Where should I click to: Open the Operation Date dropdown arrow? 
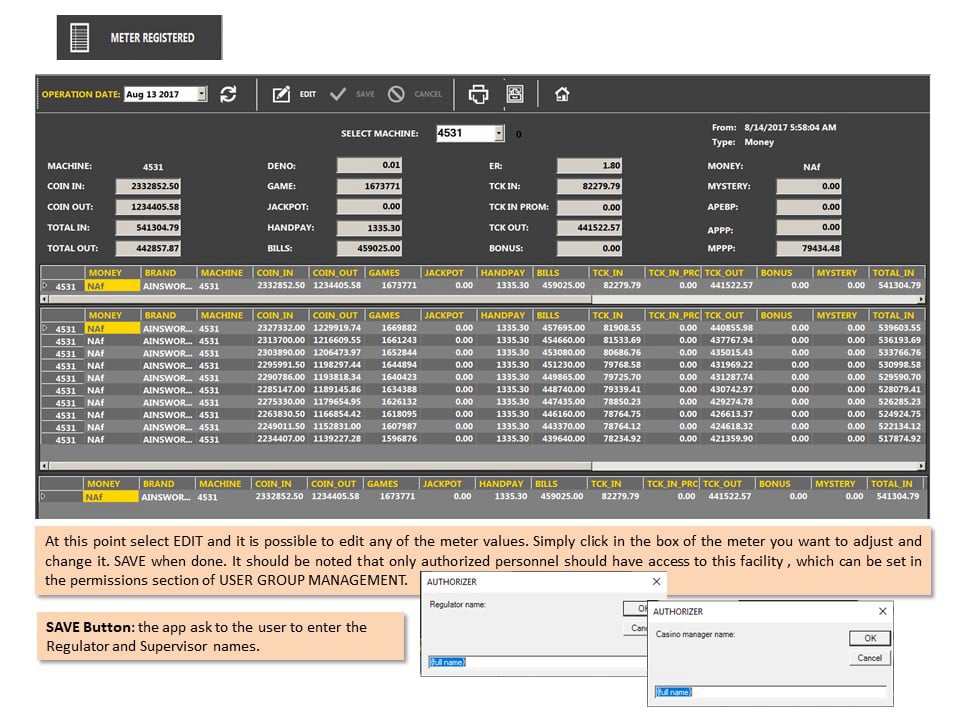coord(201,94)
